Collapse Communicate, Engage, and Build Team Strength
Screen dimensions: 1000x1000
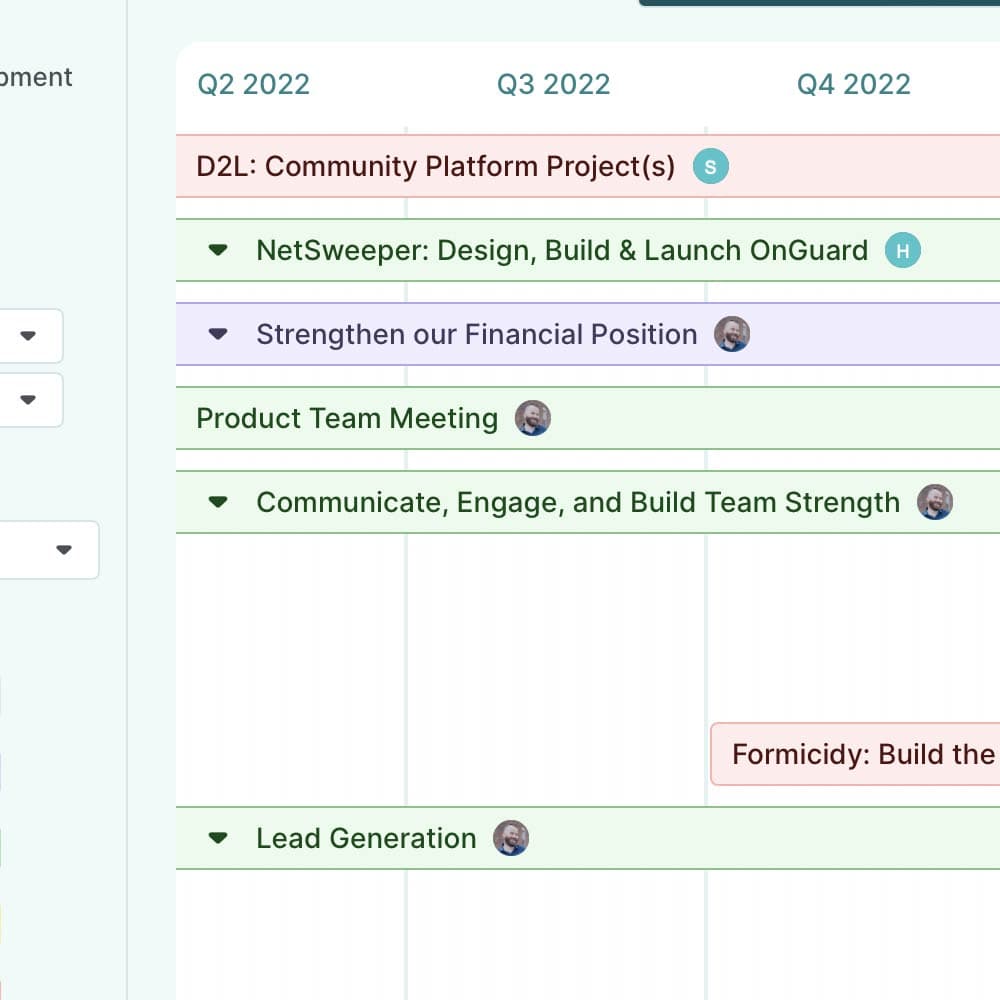point(218,503)
